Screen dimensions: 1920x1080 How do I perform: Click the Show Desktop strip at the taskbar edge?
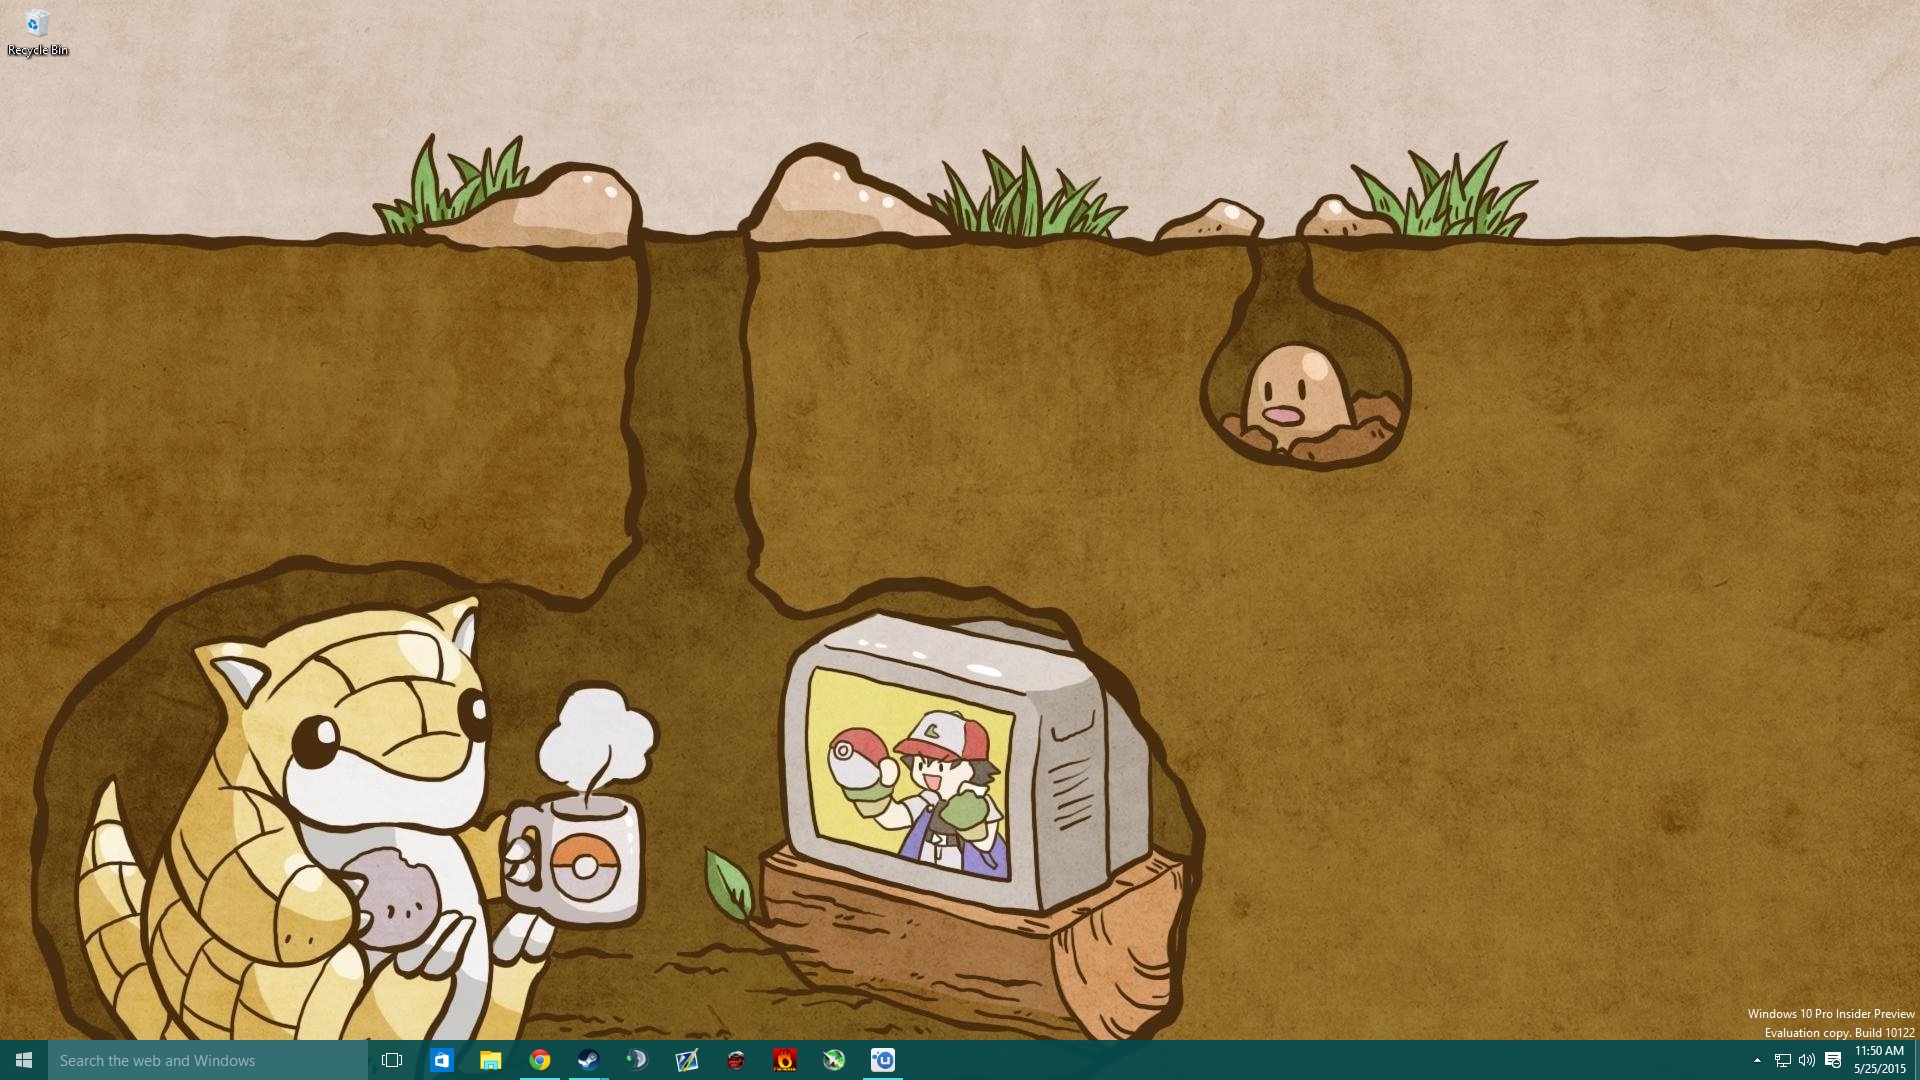[x=1916, y=1060]
